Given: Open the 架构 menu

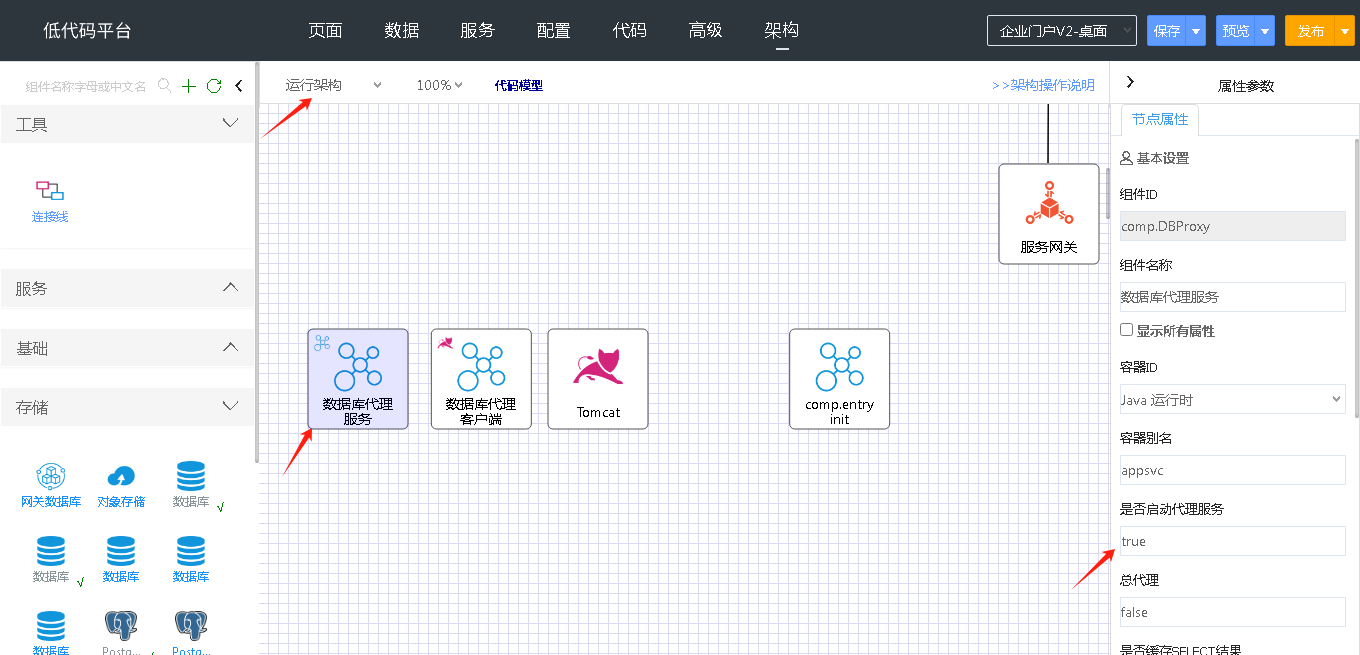Looking at the screenshot, I should point(781,30).
